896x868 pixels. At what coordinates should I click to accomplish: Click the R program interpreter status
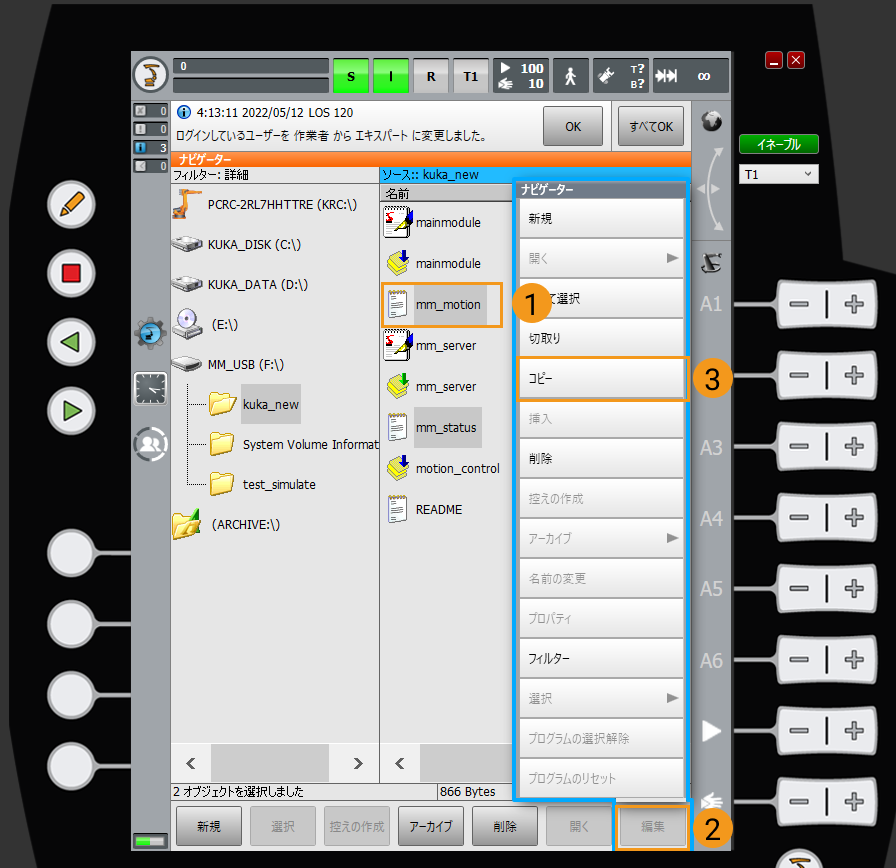point(431,75)
